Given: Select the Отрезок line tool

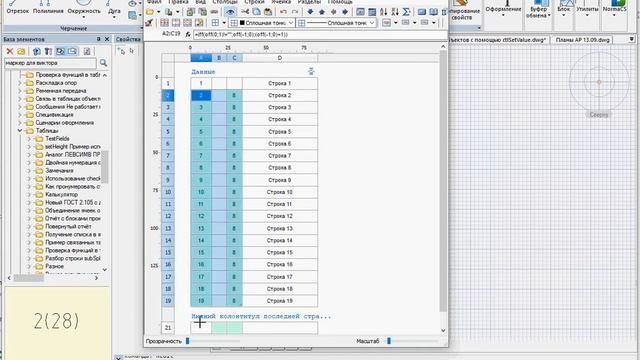Looking at the screenshot, I should click(x=17, y=7).
